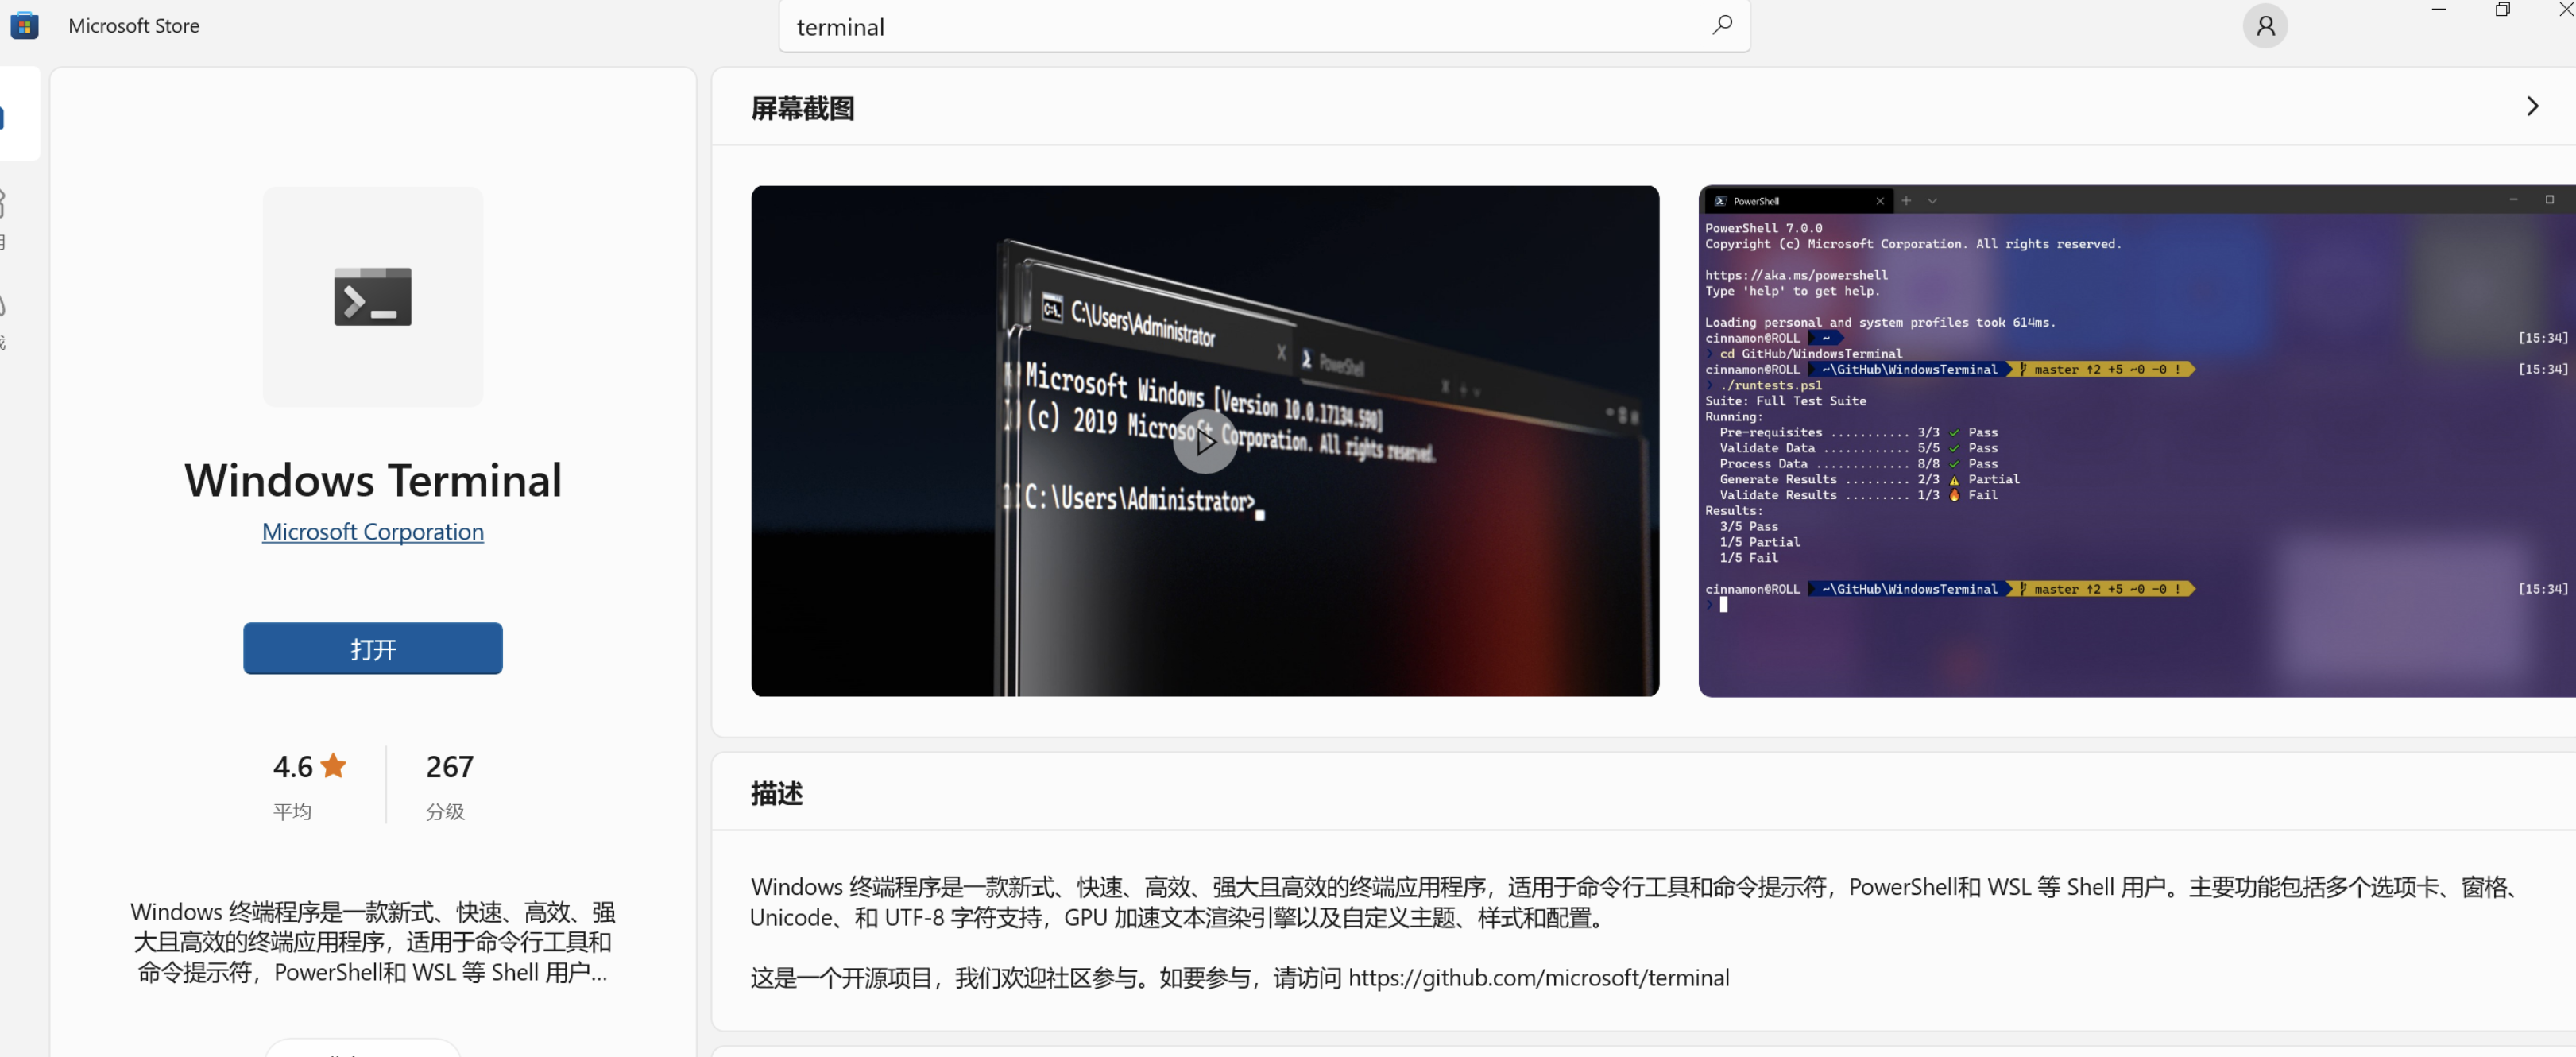The width and height of the screenshot is (2576, 1057).
Task: Click the 4.6 average rating star
Action: coord(334,766)
